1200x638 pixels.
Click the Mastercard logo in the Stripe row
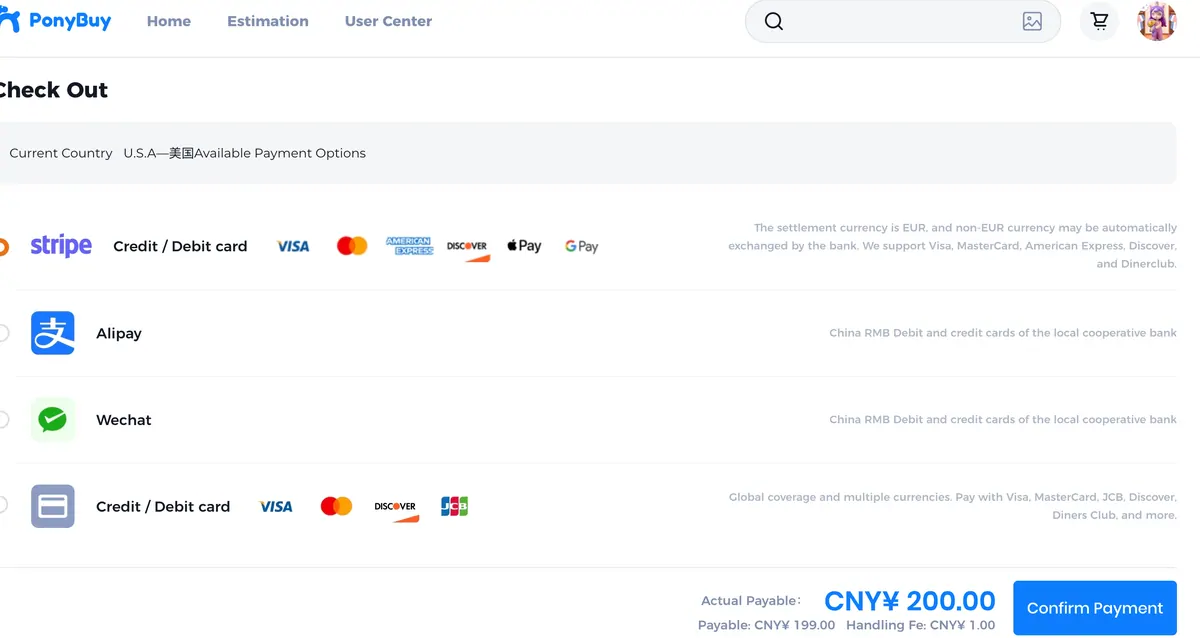pyautogui.click(x=352, y=246)
